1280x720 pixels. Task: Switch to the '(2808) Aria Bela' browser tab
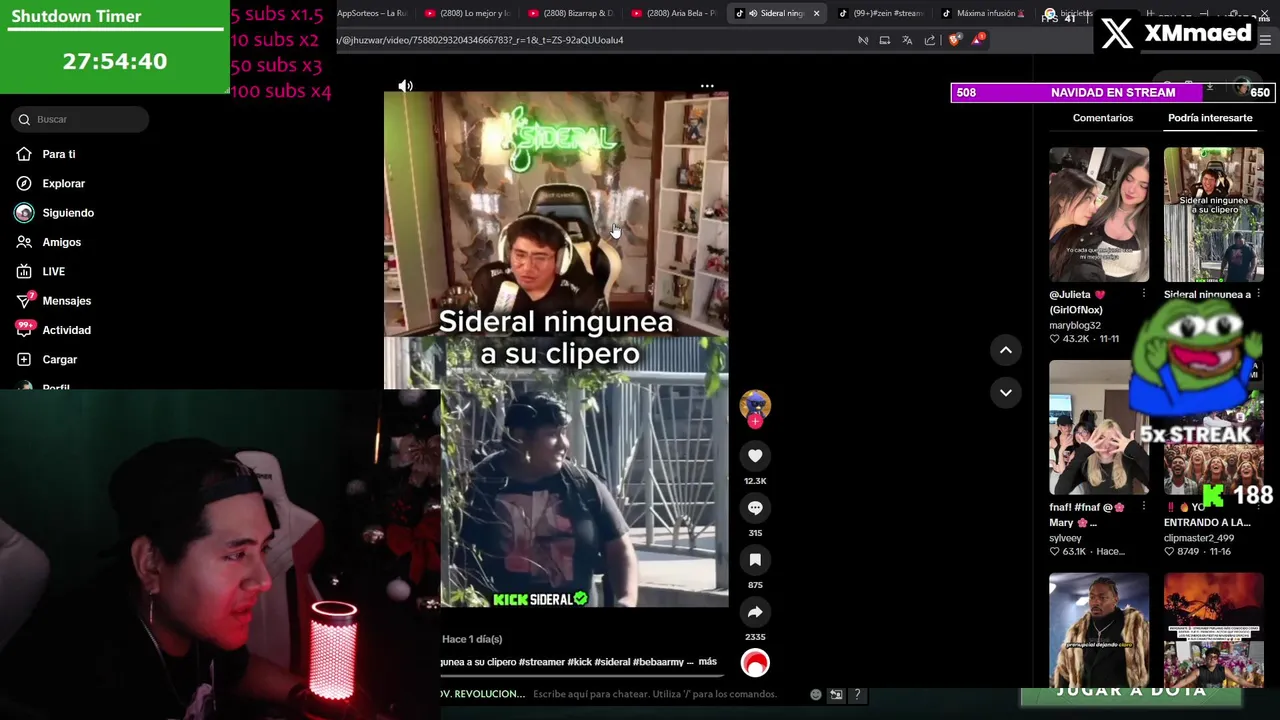675,13
